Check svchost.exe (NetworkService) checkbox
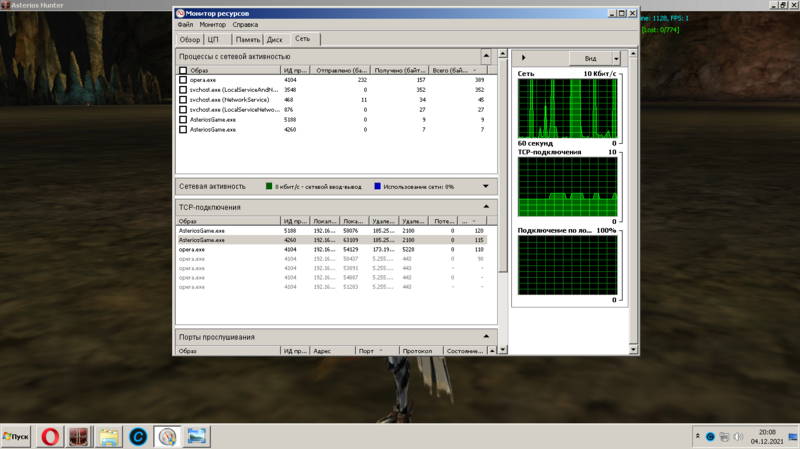Viewport: 800px width, 449px height. pos(183,100)
